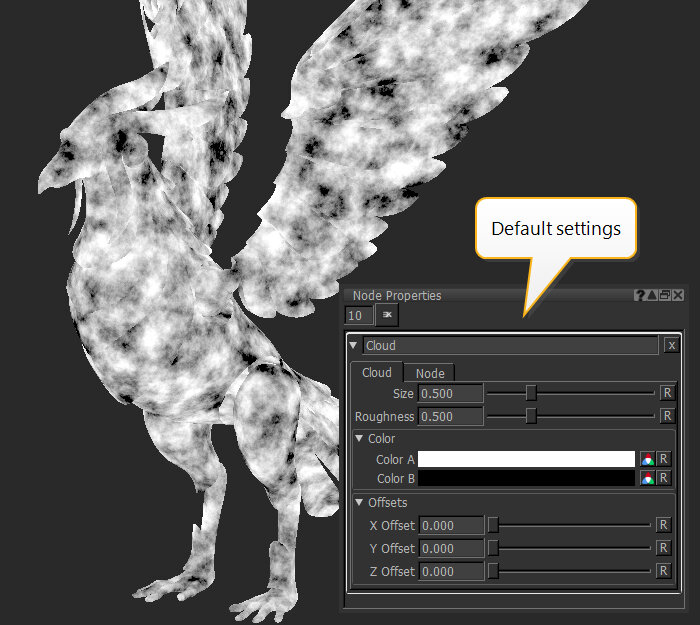Screen dimensions: 700x625
Task: Click the Roughness value field
Action: coord(450,416)
